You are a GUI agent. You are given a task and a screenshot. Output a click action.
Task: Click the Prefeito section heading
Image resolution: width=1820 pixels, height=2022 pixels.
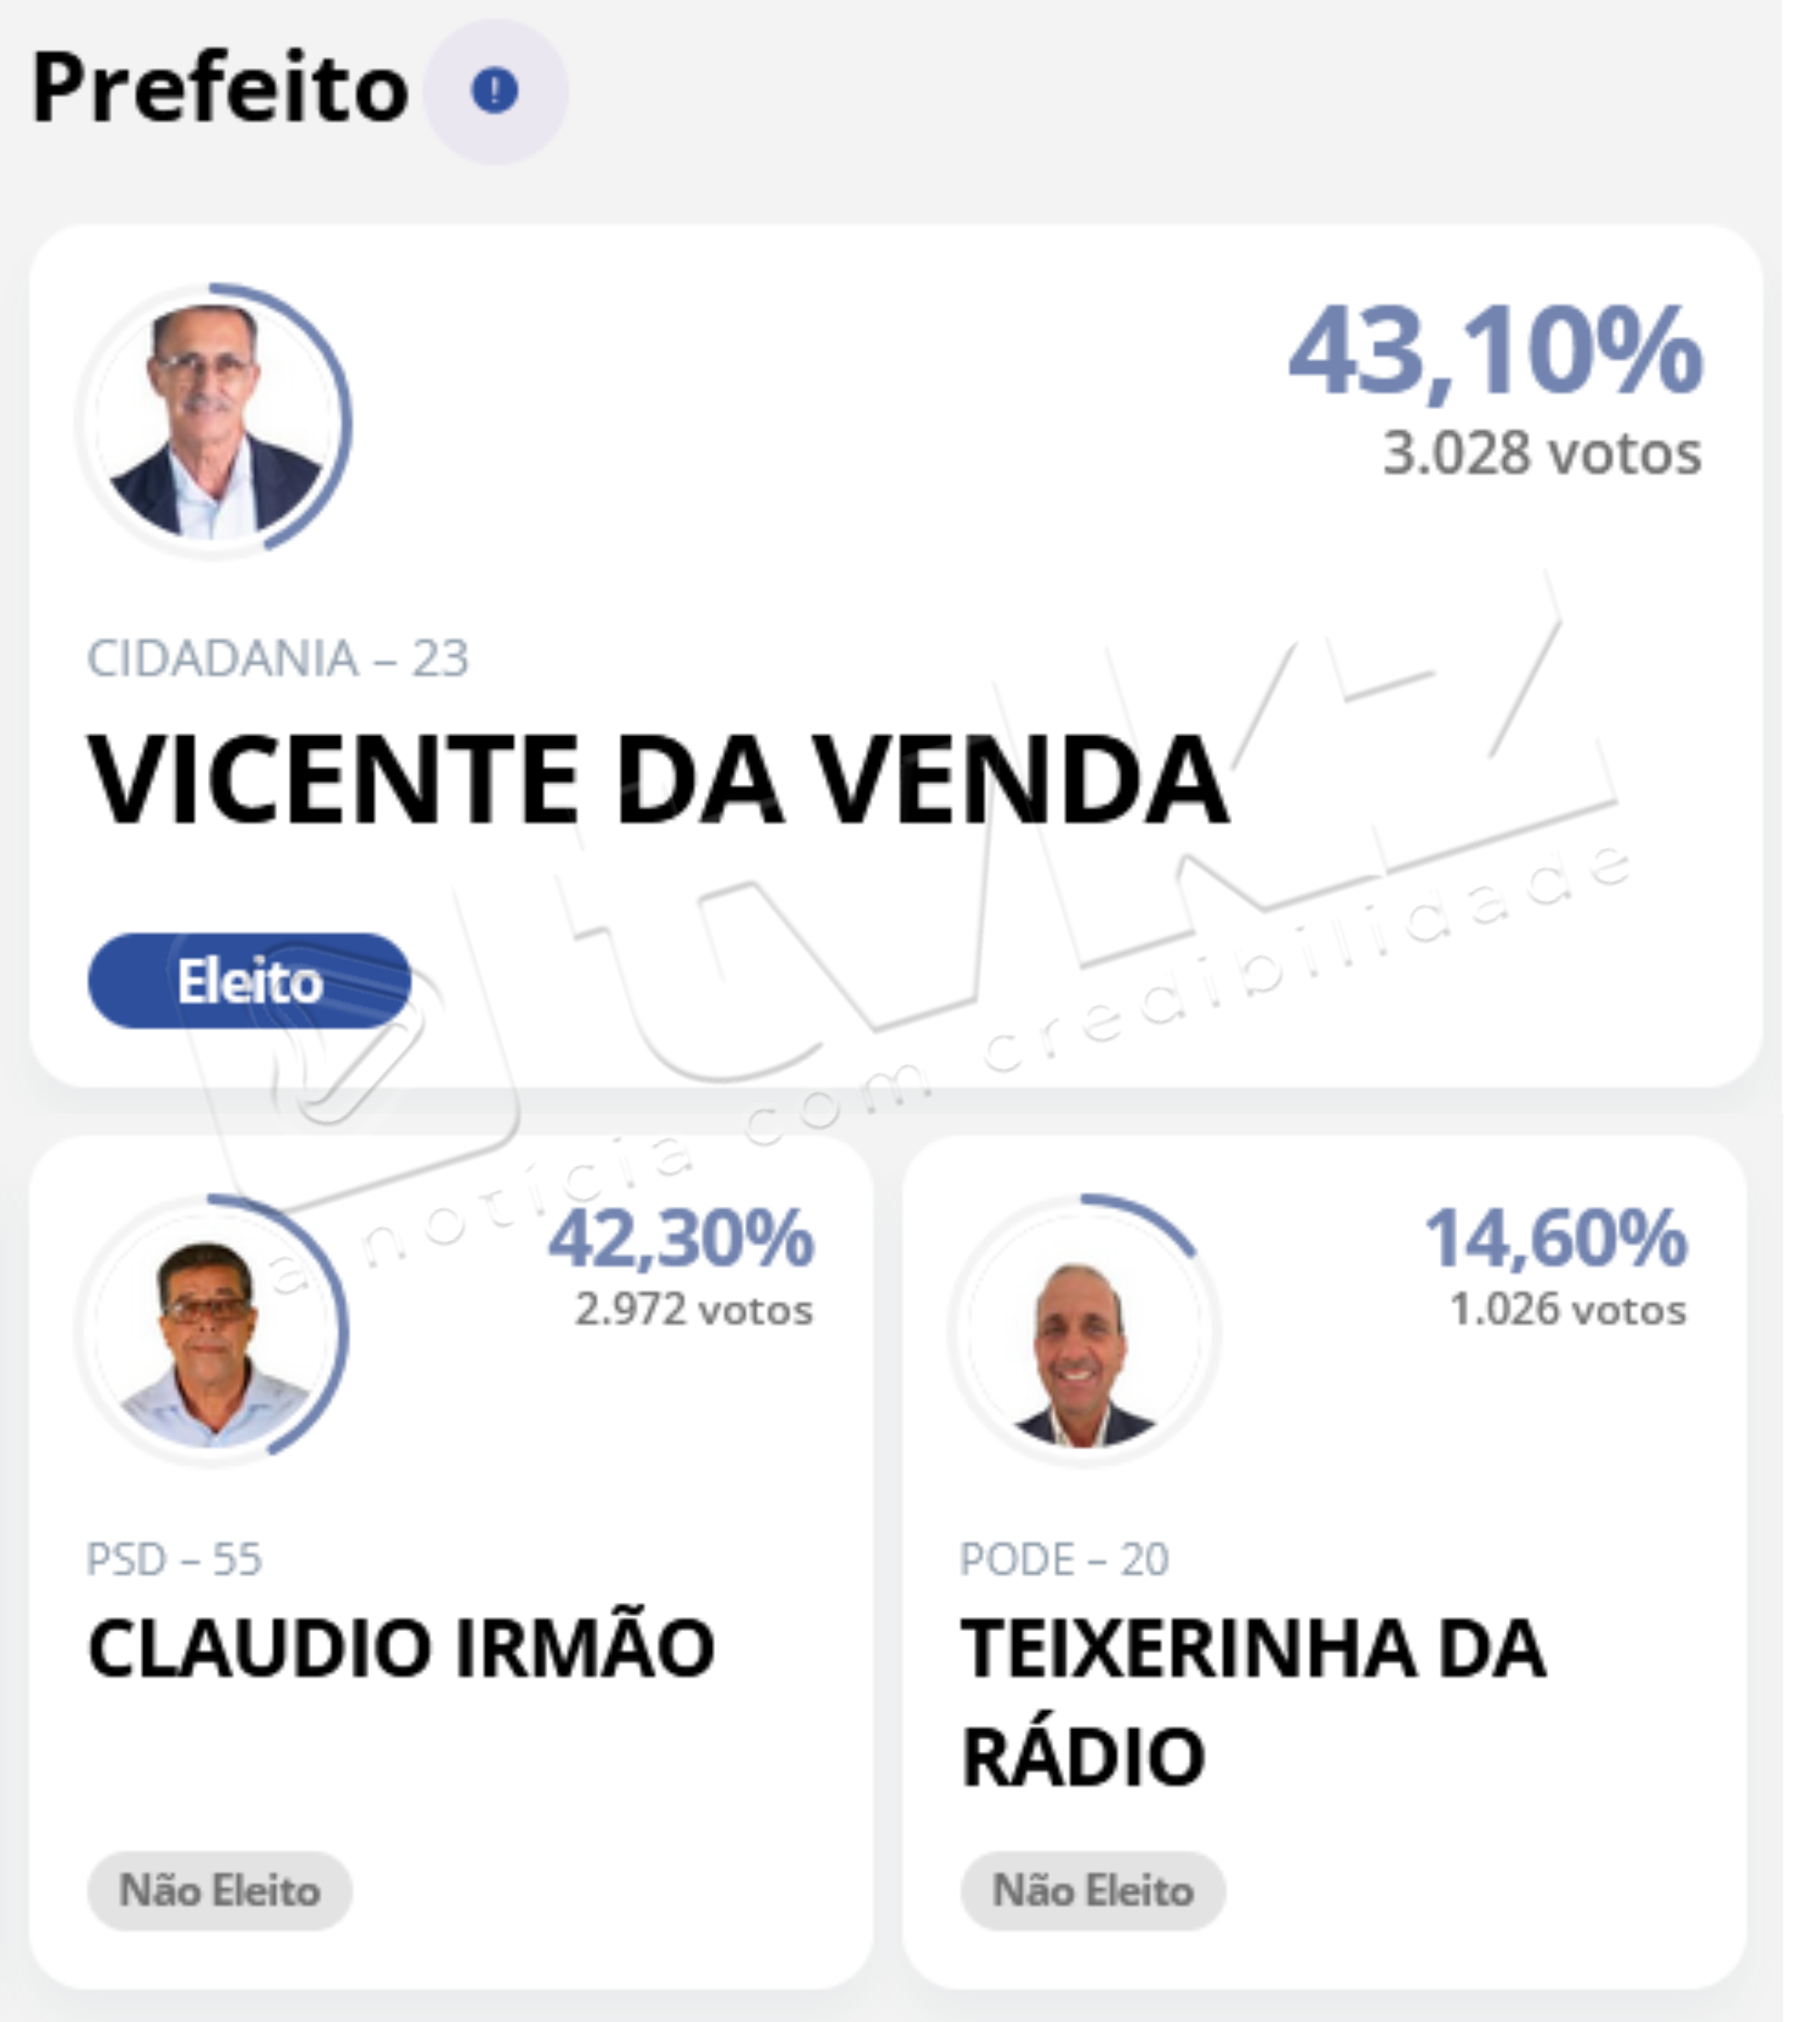(x=220, y=88)
